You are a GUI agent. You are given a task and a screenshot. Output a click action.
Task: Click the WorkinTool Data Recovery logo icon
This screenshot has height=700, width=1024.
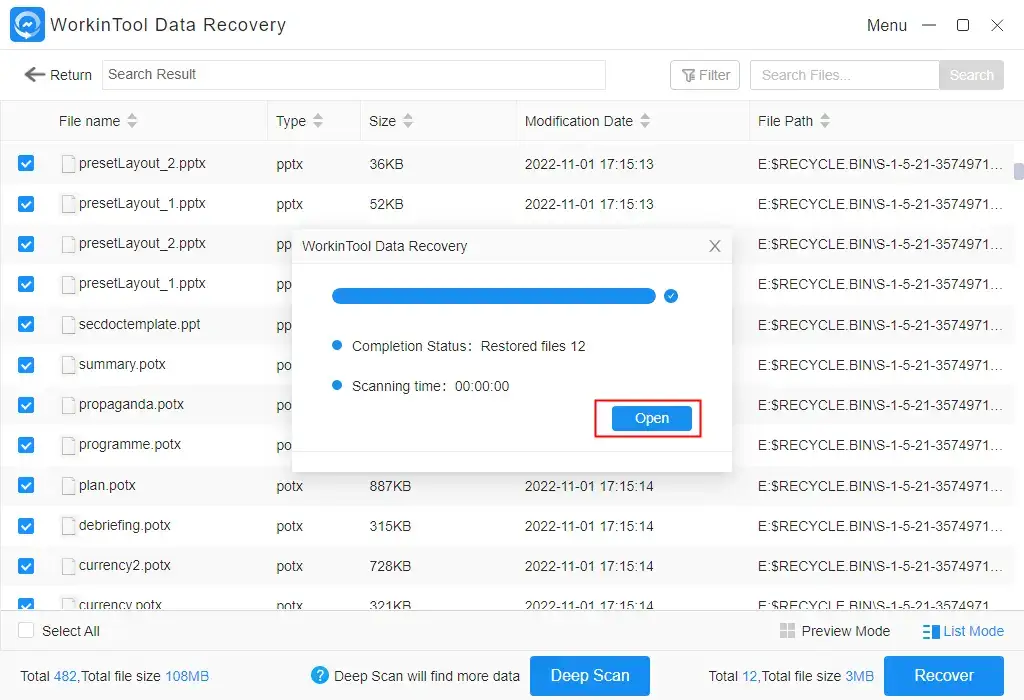tap(27, 25)
